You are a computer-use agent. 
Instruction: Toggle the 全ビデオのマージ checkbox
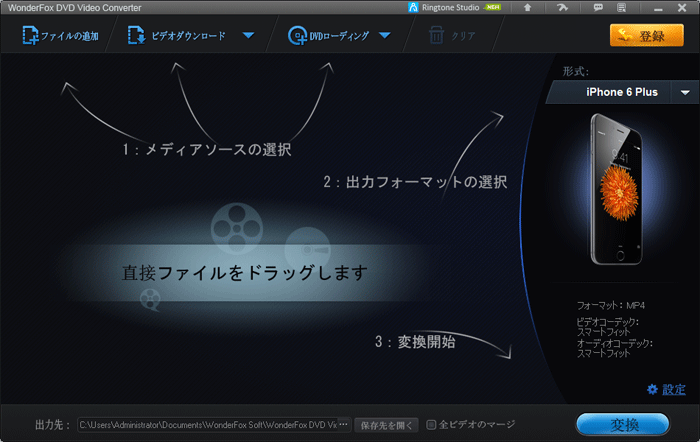431,425
